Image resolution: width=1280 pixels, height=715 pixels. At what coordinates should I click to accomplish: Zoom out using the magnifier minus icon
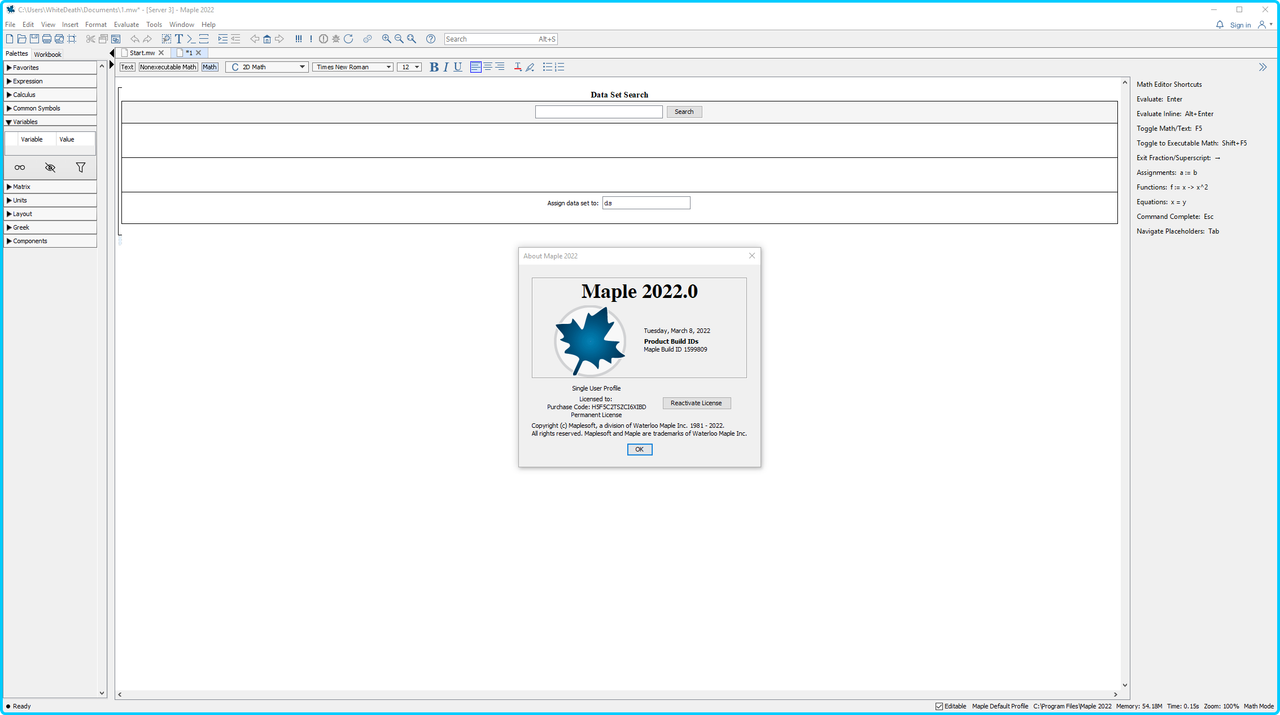tap(399, 39)
